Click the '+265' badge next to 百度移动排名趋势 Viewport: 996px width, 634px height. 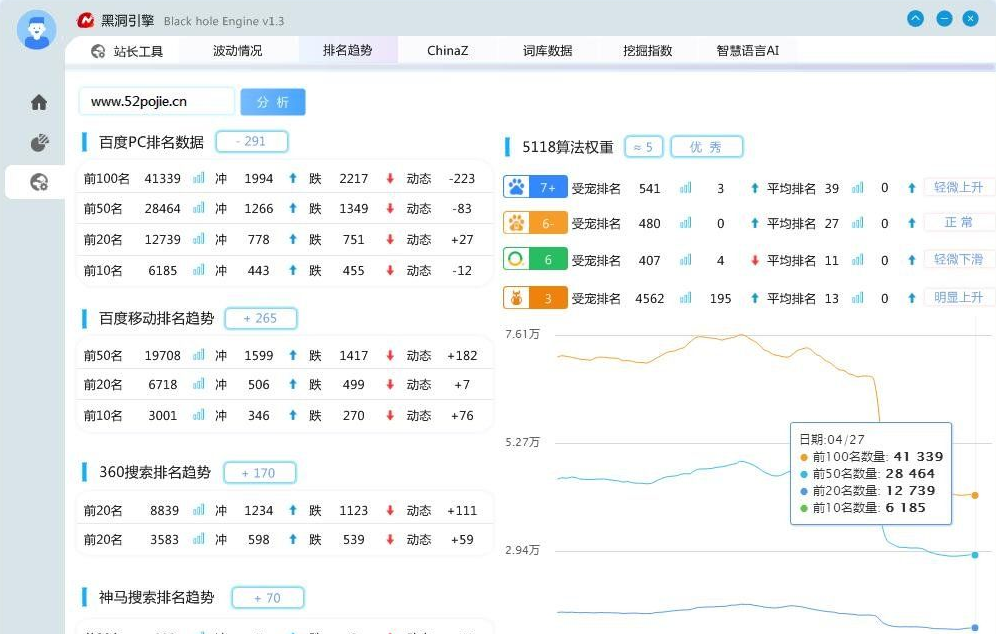click(x=259, y=317)
